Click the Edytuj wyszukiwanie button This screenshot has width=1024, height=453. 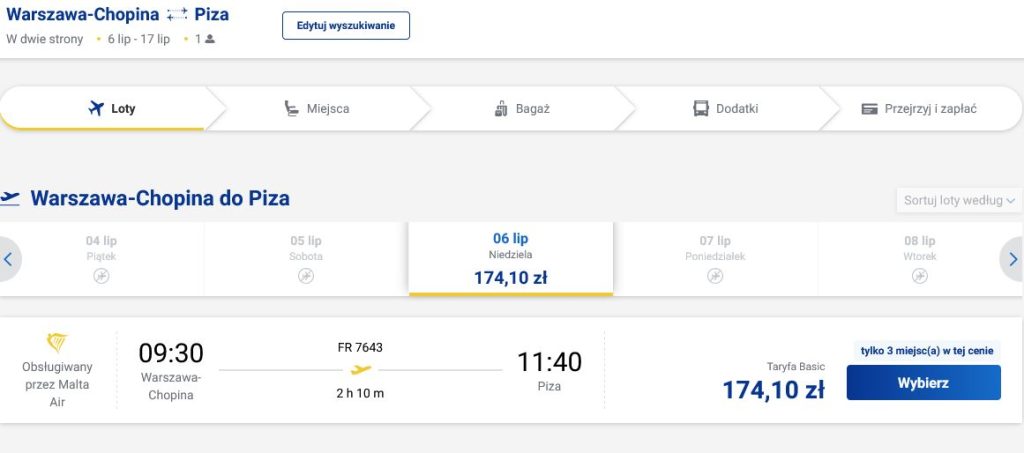(346, 25)
